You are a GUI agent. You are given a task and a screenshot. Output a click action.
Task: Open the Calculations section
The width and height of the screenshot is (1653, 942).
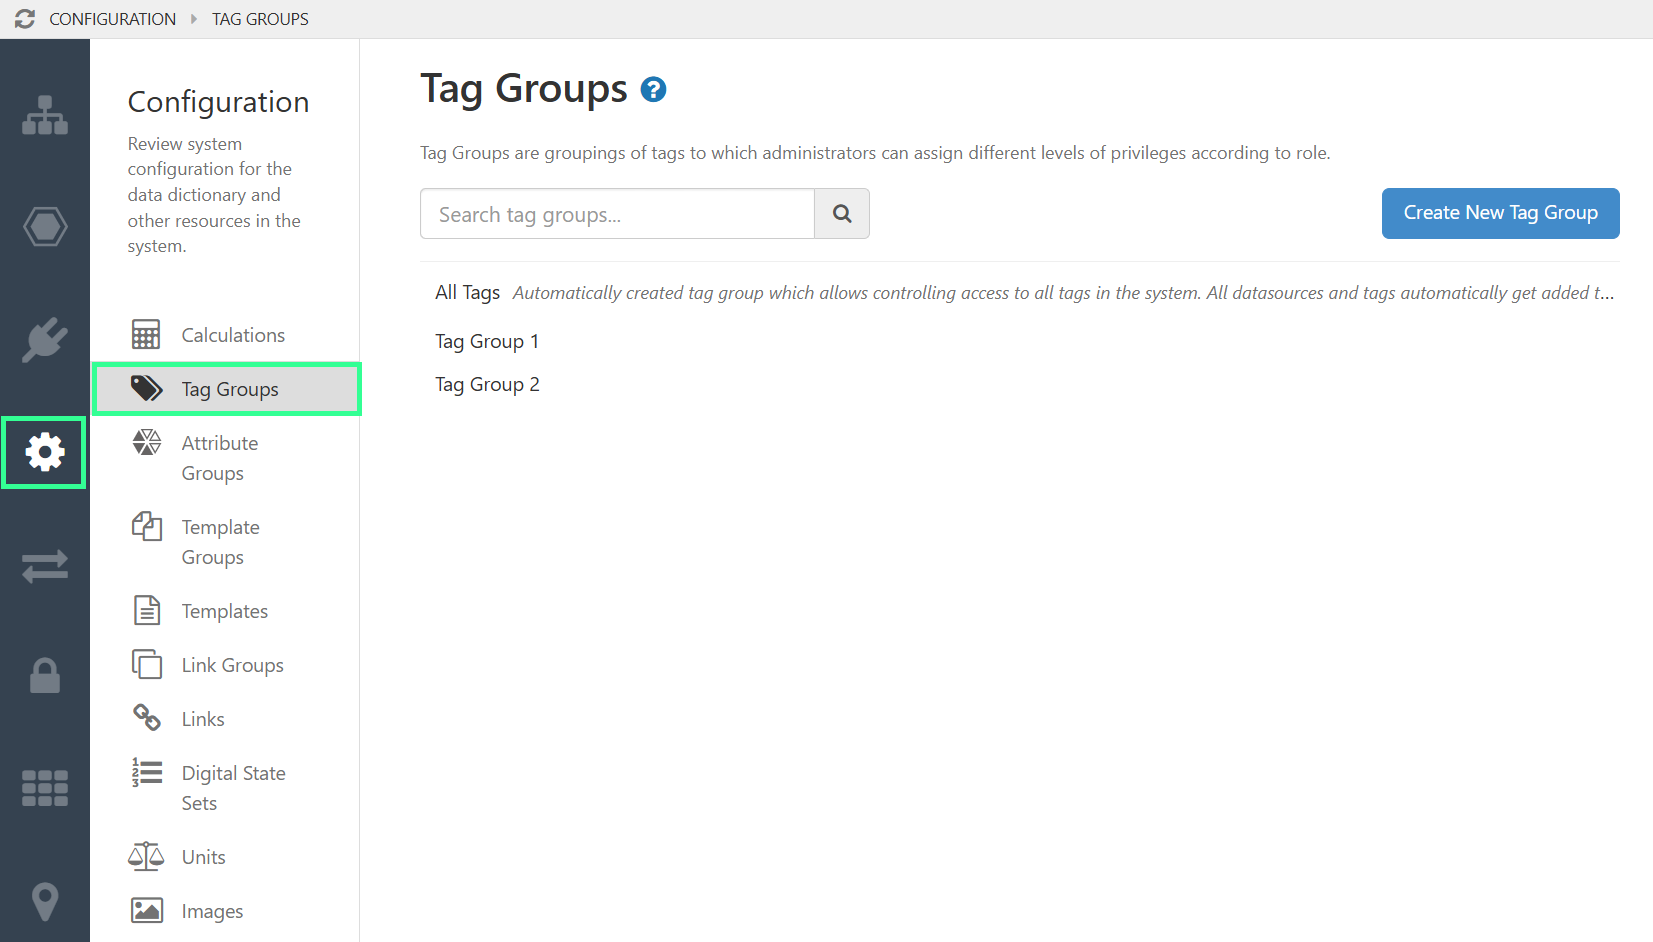click(232, 334)
